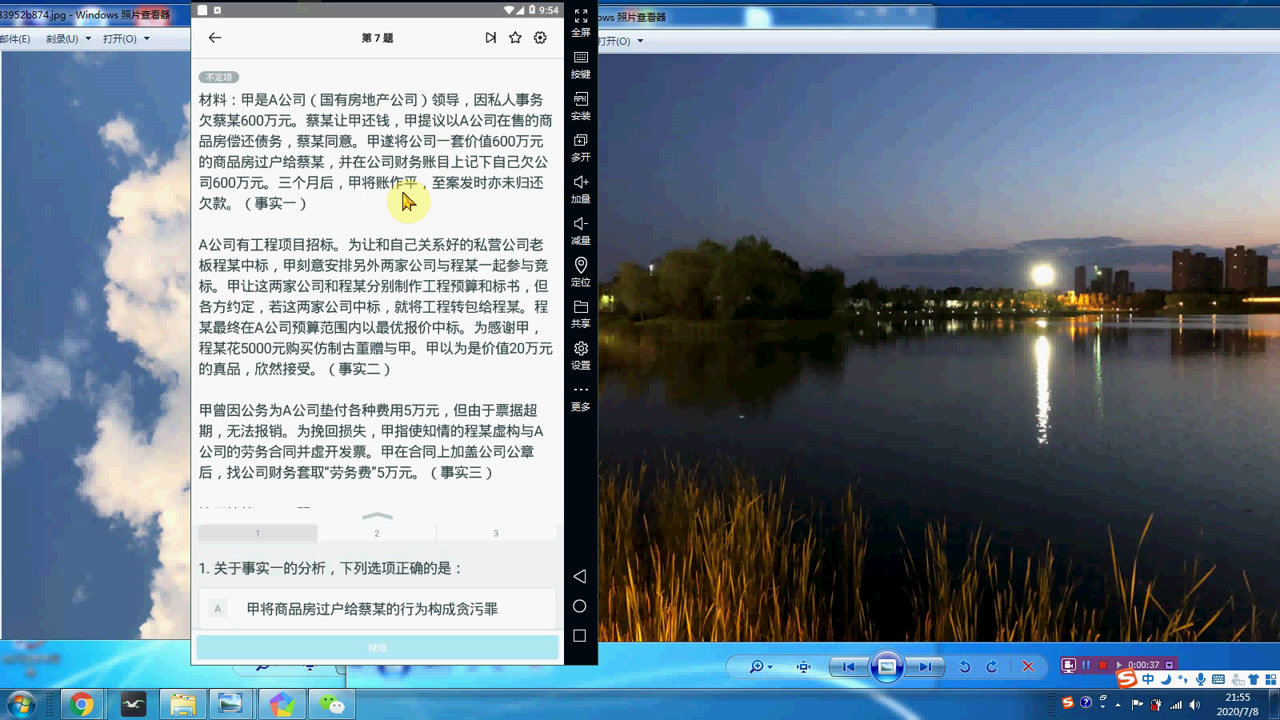Open emulator shared folder (共享)
This screenshot has height=720, width=1280.
click(x=581, y=315)
